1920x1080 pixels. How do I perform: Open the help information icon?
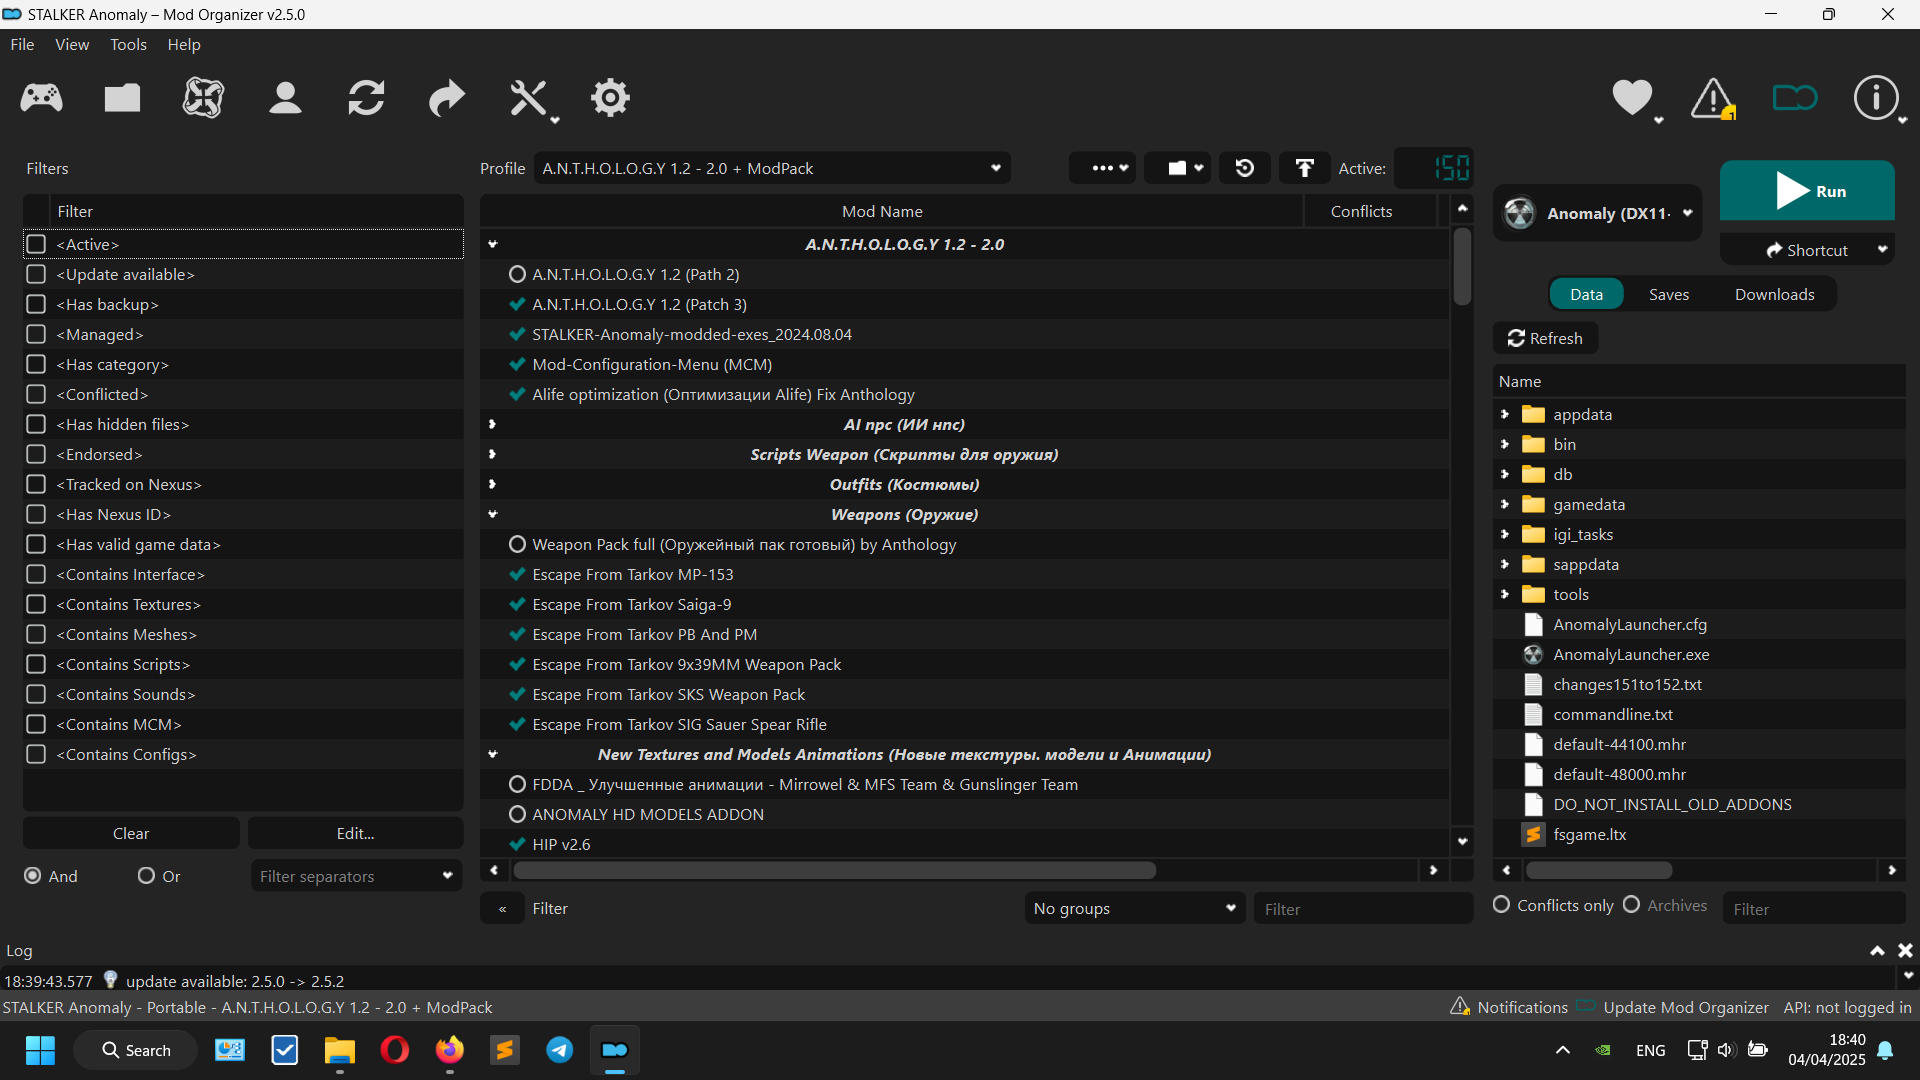point(1876,98)
